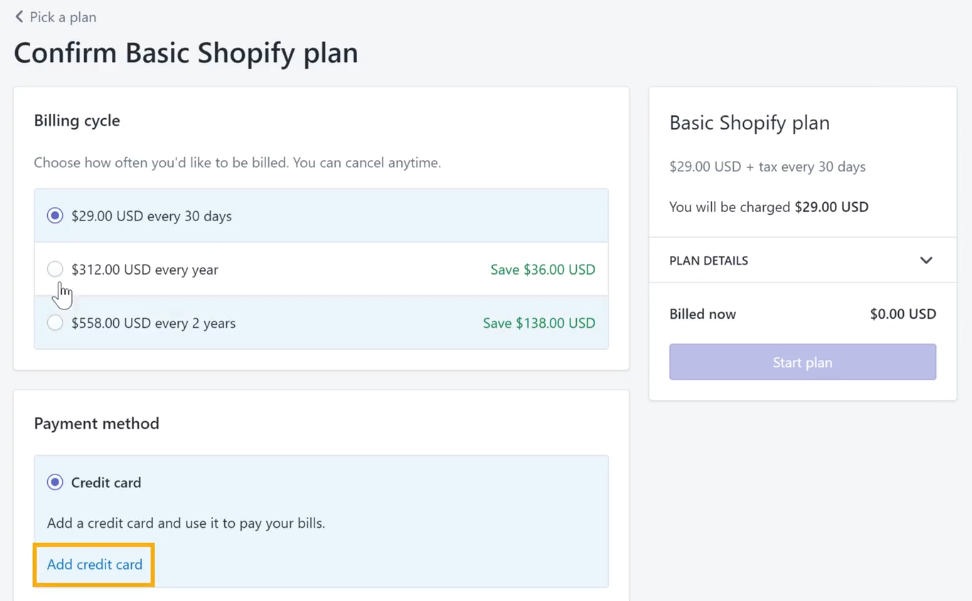Choose the $312.00 USD every year radio button
Viewport: 972px width, 601px height.
click(55, 269)
